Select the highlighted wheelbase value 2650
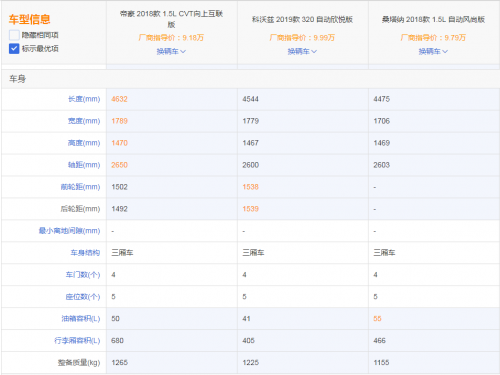This screenshot has width=500, height=375. 119,165
